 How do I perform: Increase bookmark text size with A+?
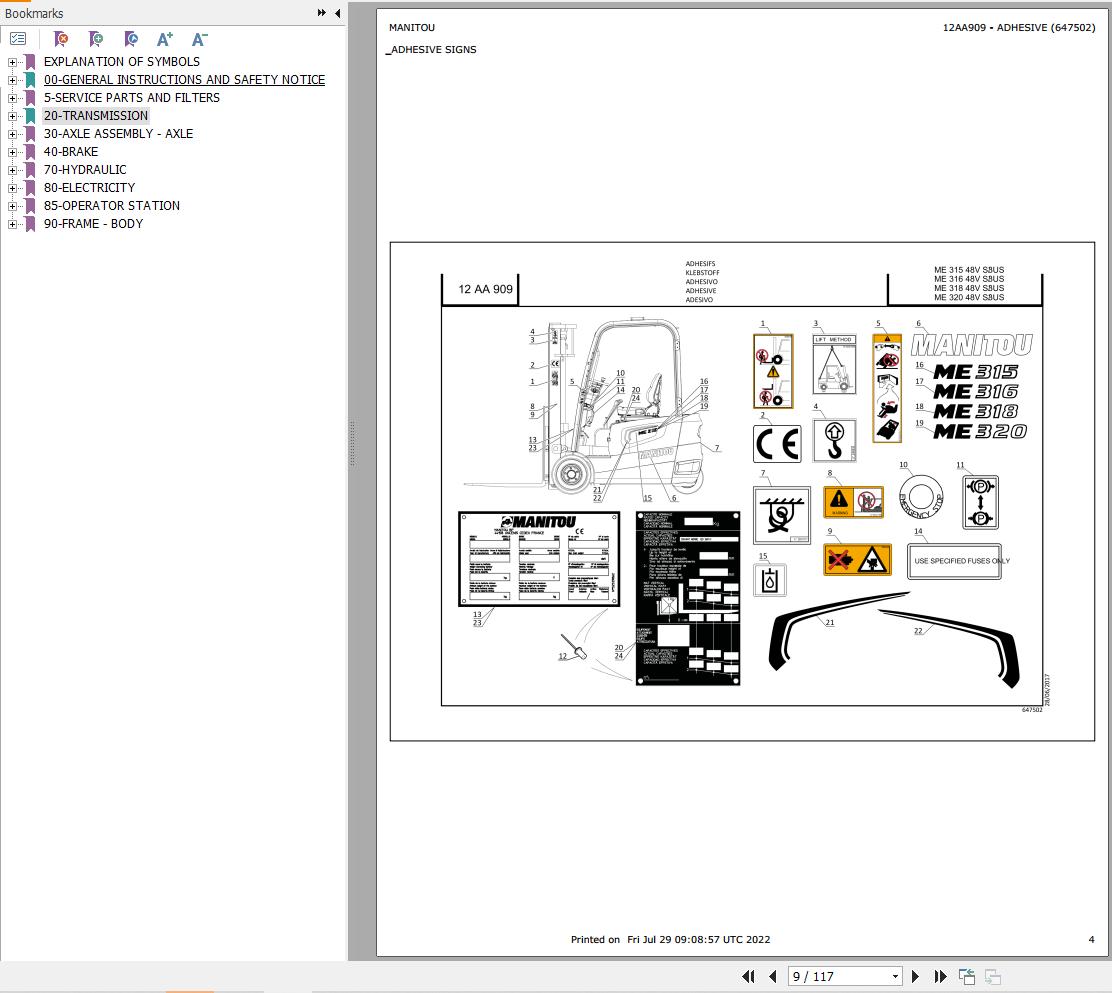tap(165, 39)
